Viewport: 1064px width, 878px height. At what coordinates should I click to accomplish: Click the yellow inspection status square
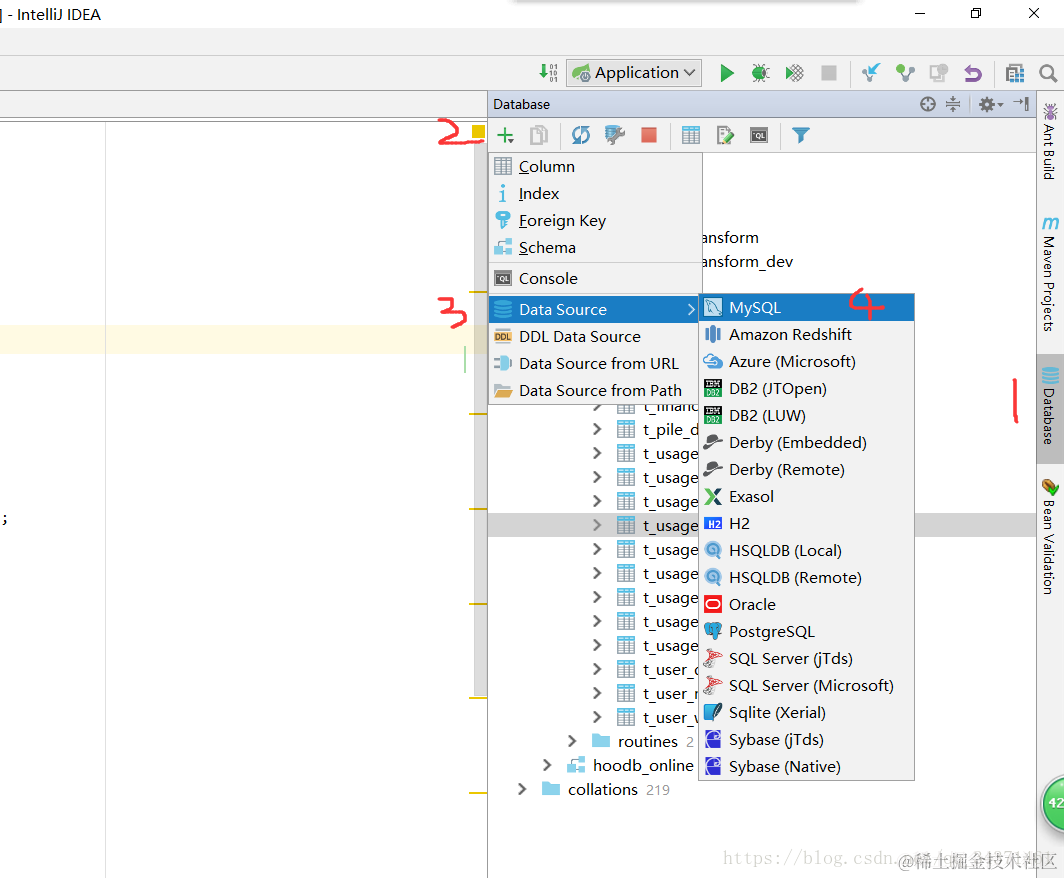click(478, 132)
